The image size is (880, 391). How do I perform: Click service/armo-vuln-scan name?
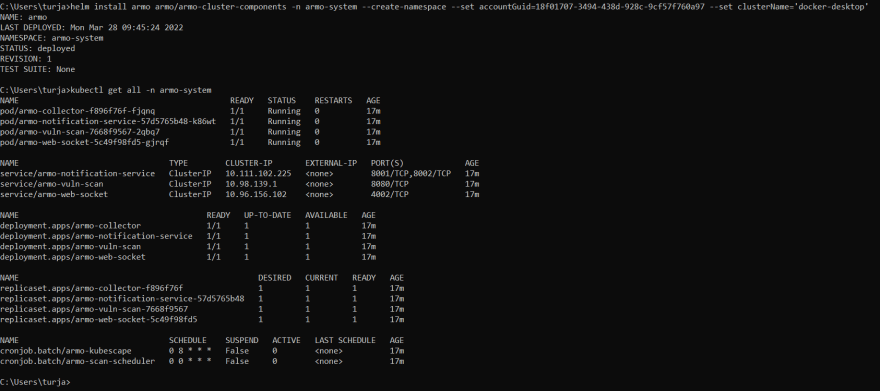click(52, 184)
